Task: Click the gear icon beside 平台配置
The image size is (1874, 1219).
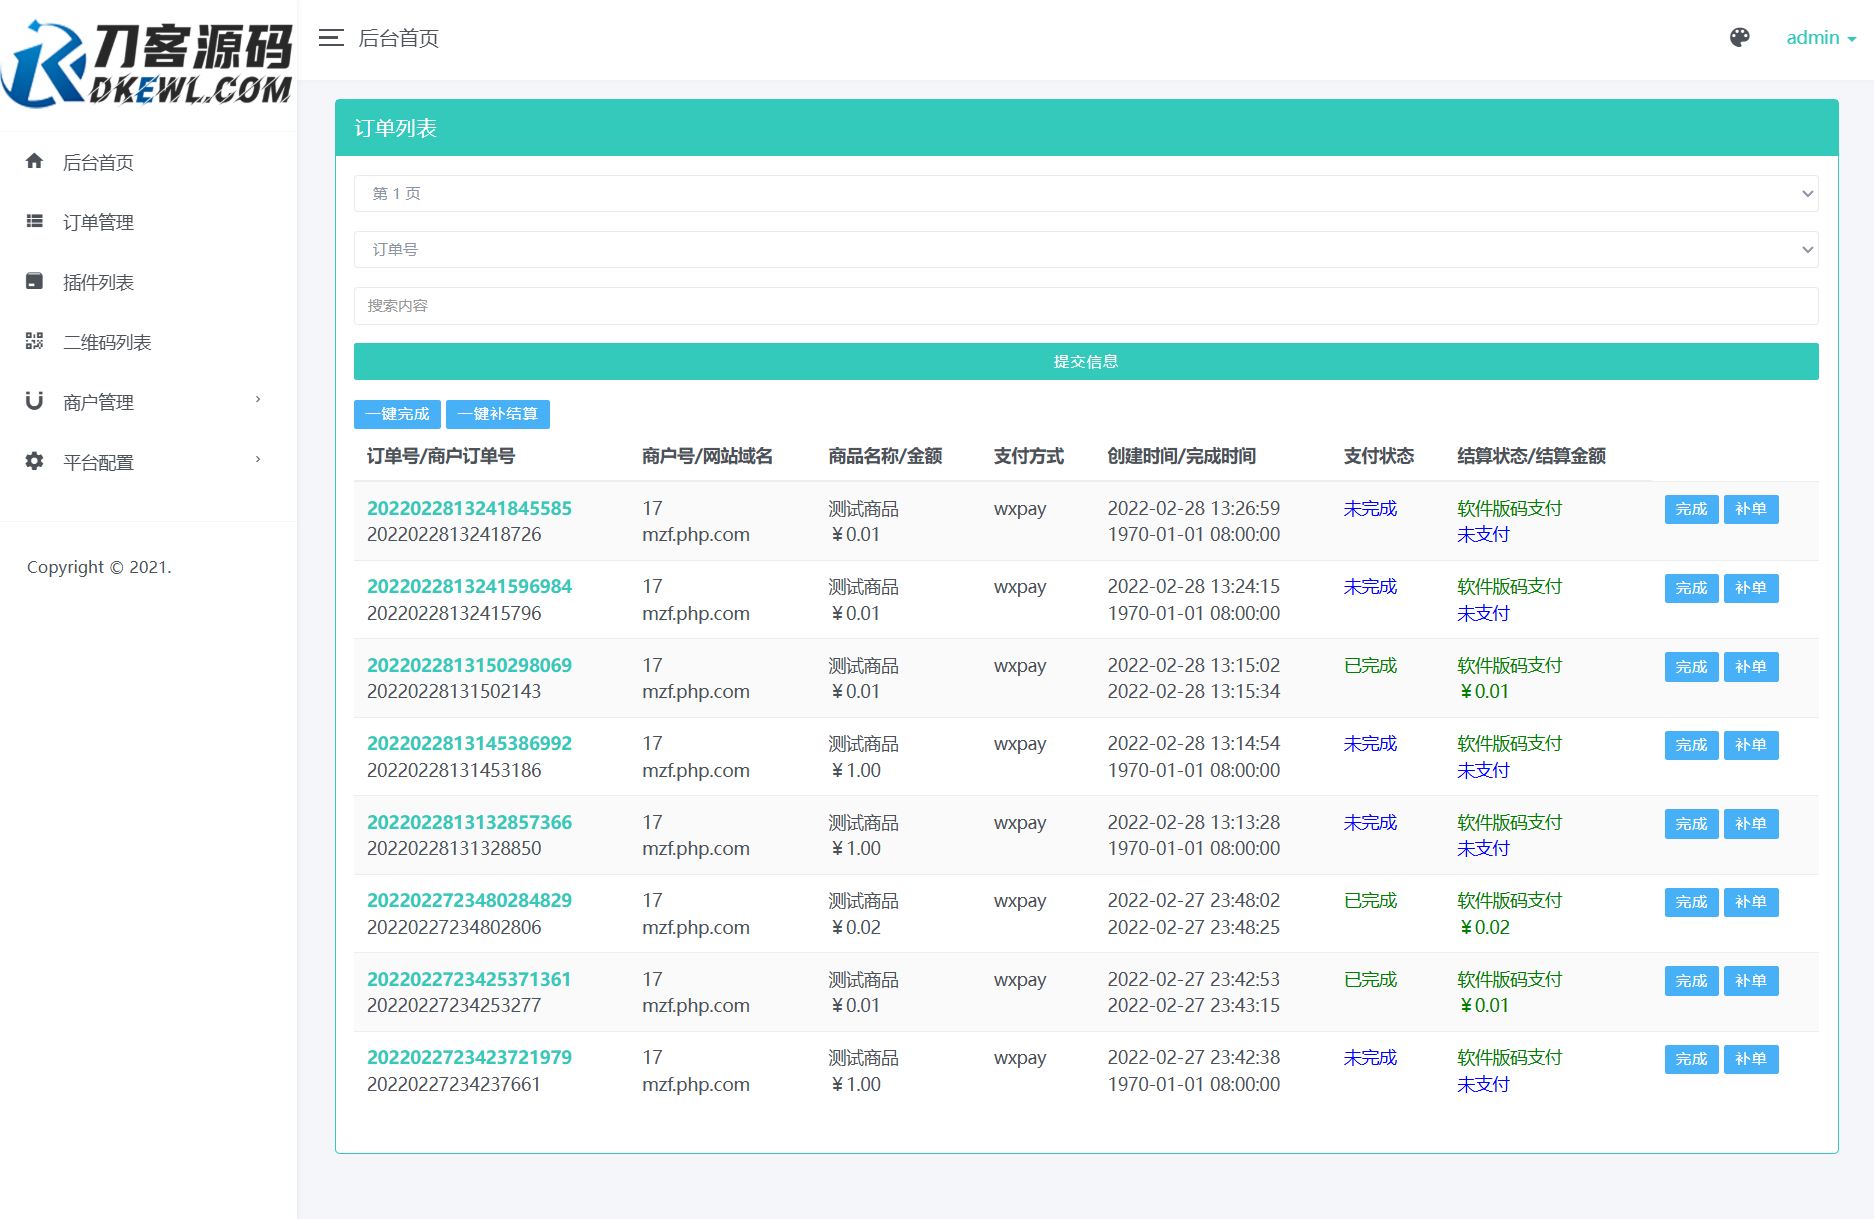Action: [35, 461]
